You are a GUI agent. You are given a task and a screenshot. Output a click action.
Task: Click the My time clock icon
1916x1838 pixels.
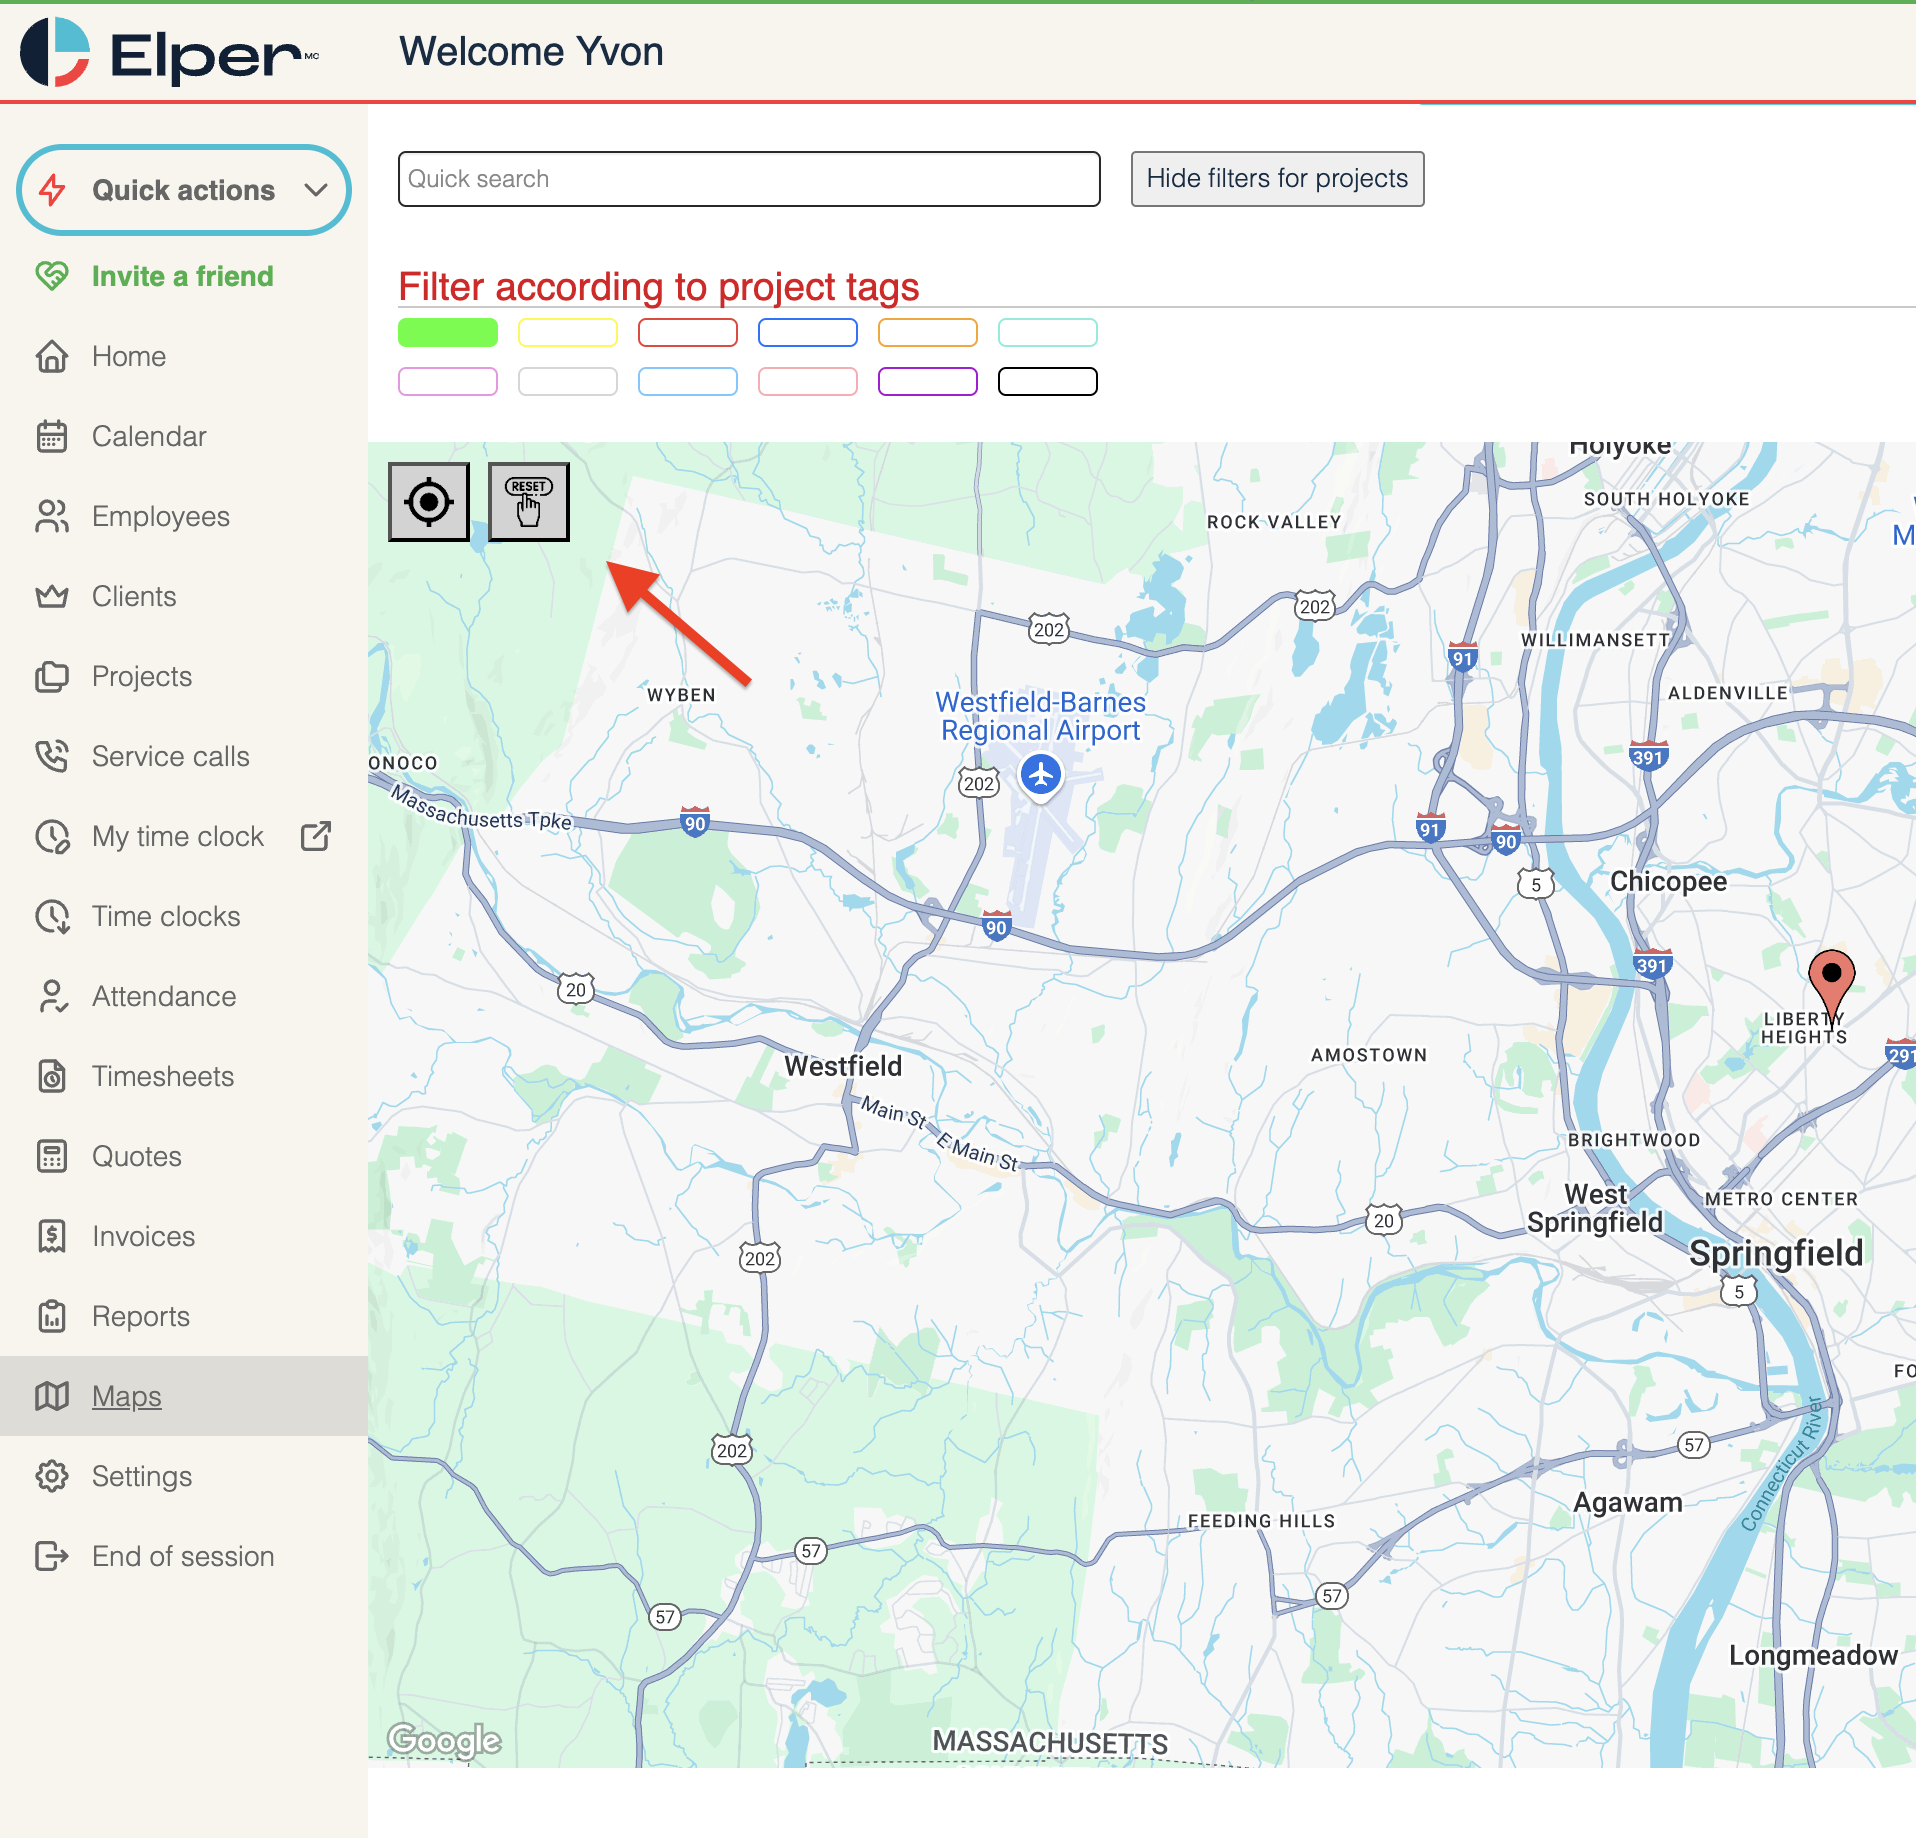coord(52,836)
